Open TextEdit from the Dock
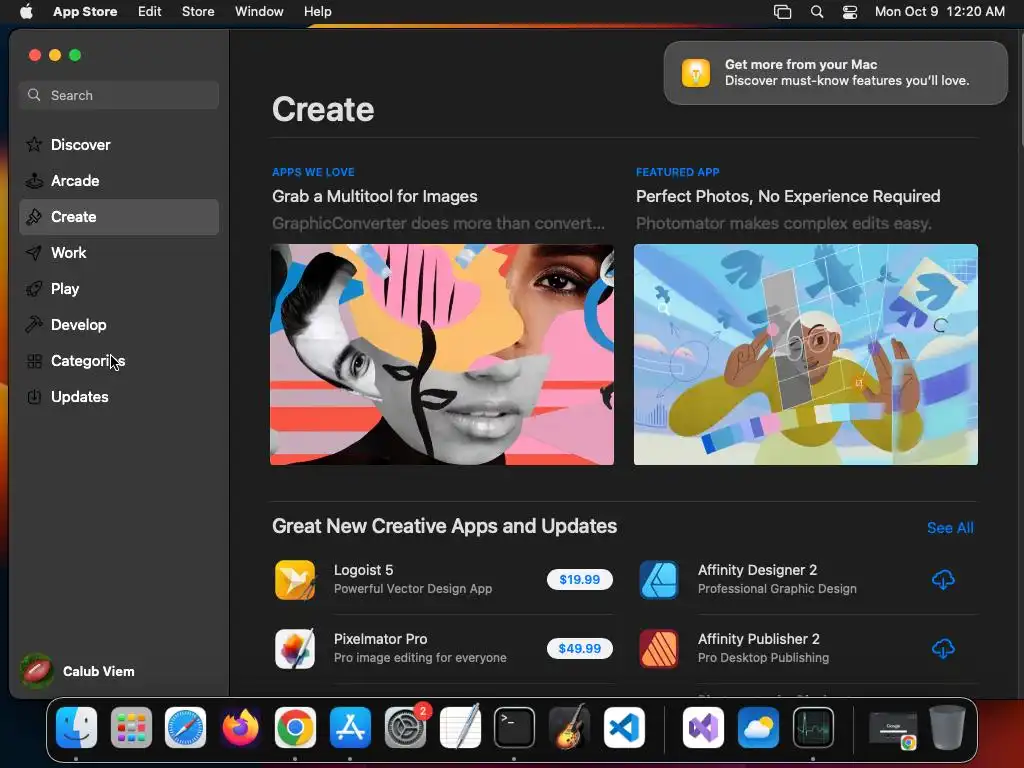Viewport: 1024px width, 768px height. point(460,727)
